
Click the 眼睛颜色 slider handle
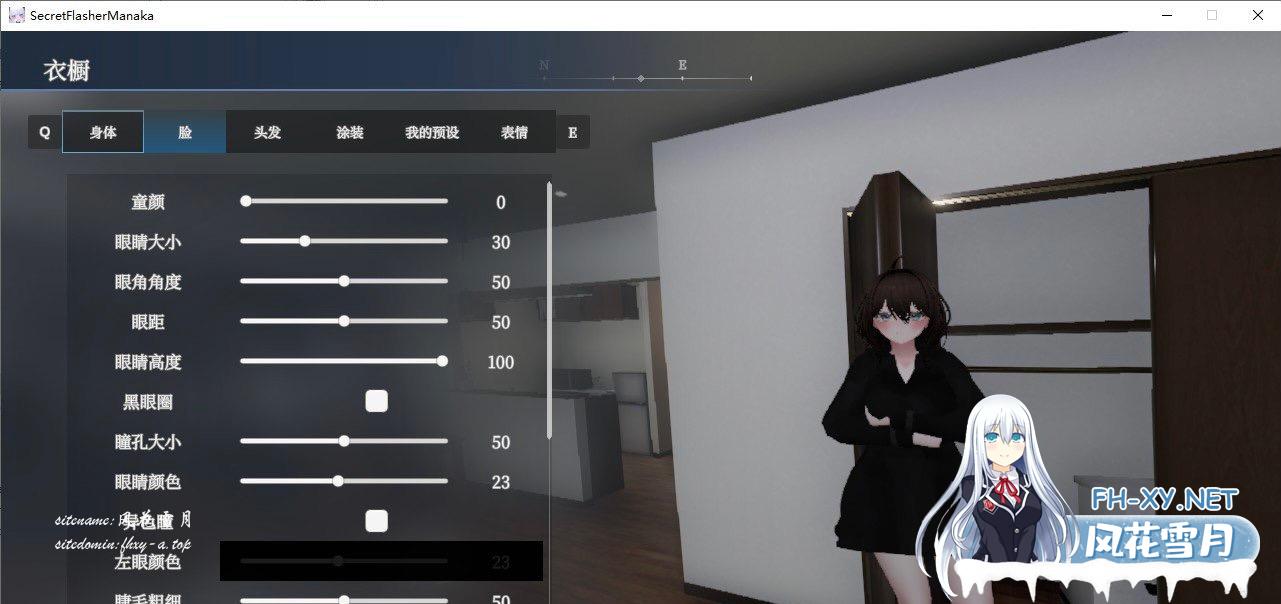click(x=338, y=481)
